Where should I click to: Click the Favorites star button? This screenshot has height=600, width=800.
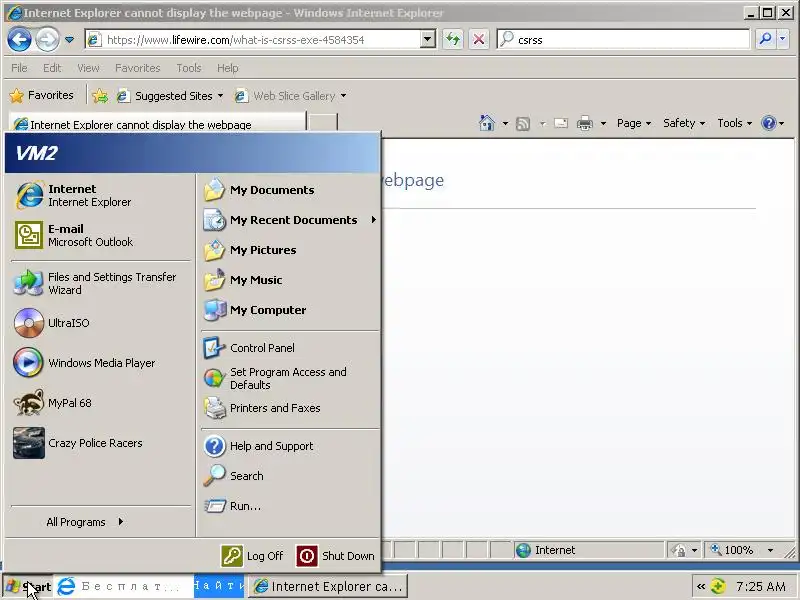(42, 95)
